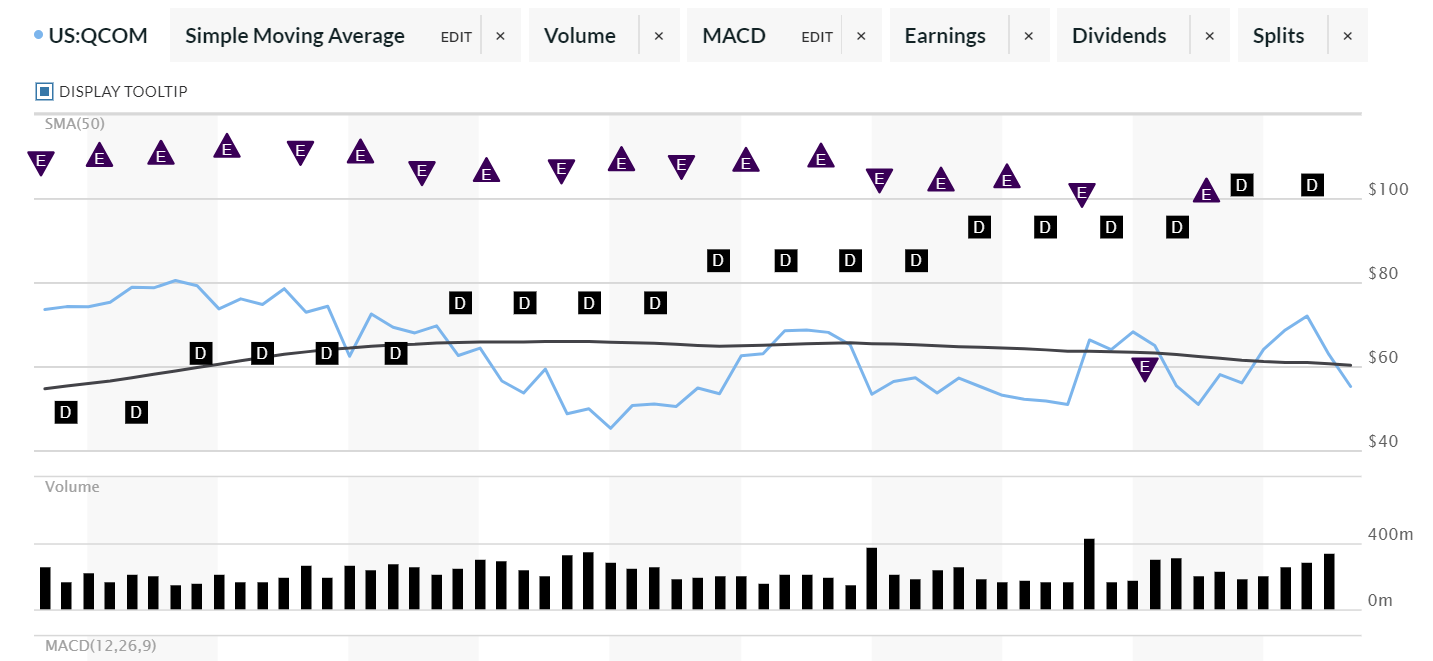The height and width of the screenshot is (661, 1433).
Task: Click the rightmost D dividend marker near $100
Action: pos(1311,184)
